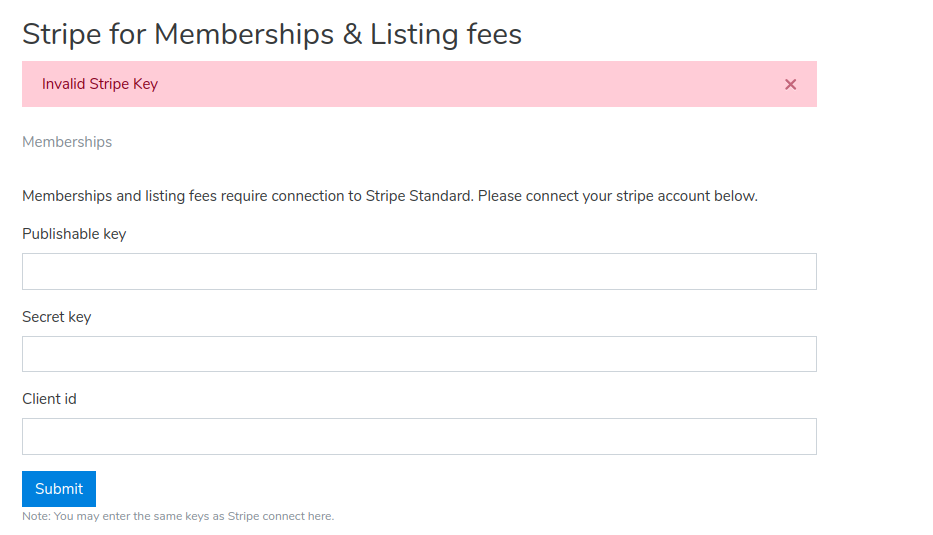Click the small note below Submit

pyautogui.click(x=178, y=516)
